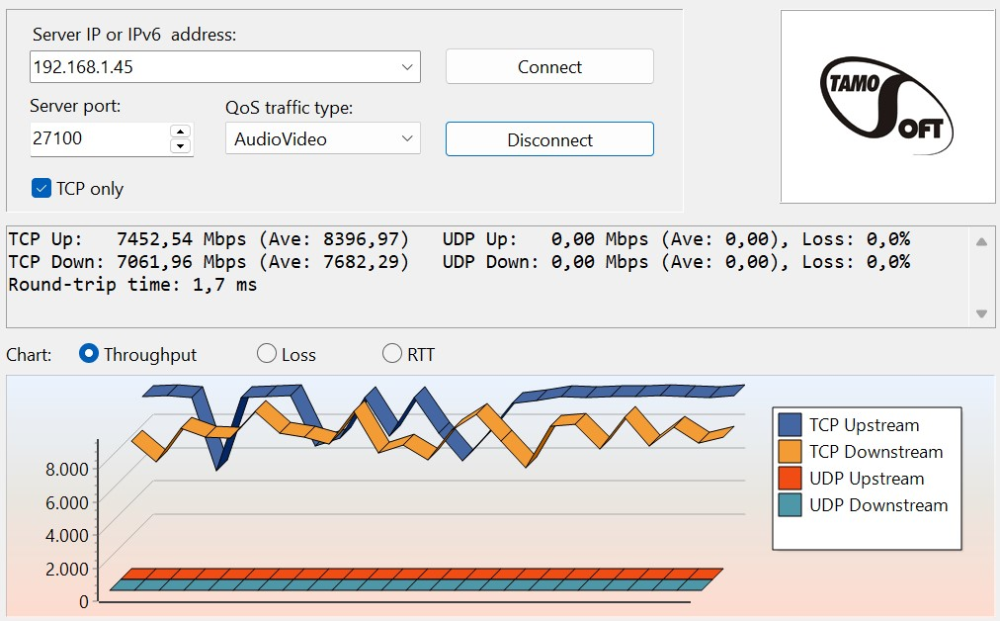Screen dimensions: 1000x621
Task: Click the TamoSoft logo image
Action: click(x=886, y=106)
